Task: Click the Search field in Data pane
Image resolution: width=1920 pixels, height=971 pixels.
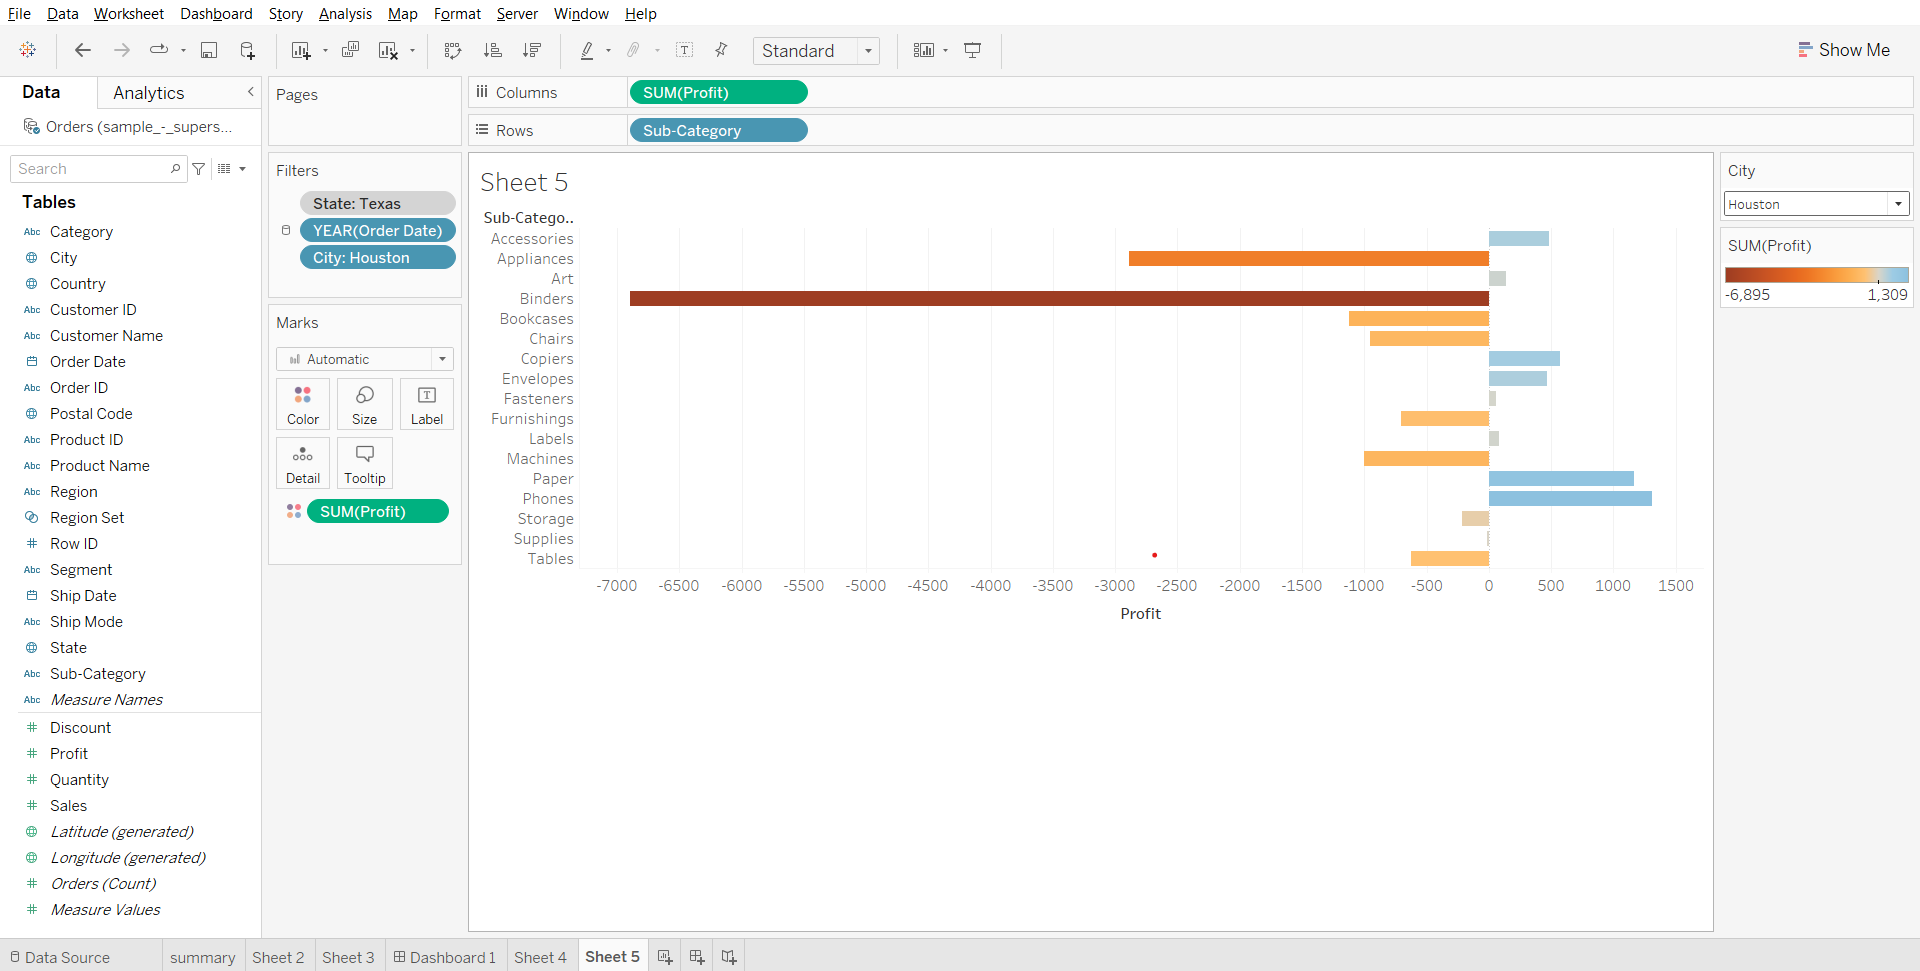Action: tap(92, 169)
